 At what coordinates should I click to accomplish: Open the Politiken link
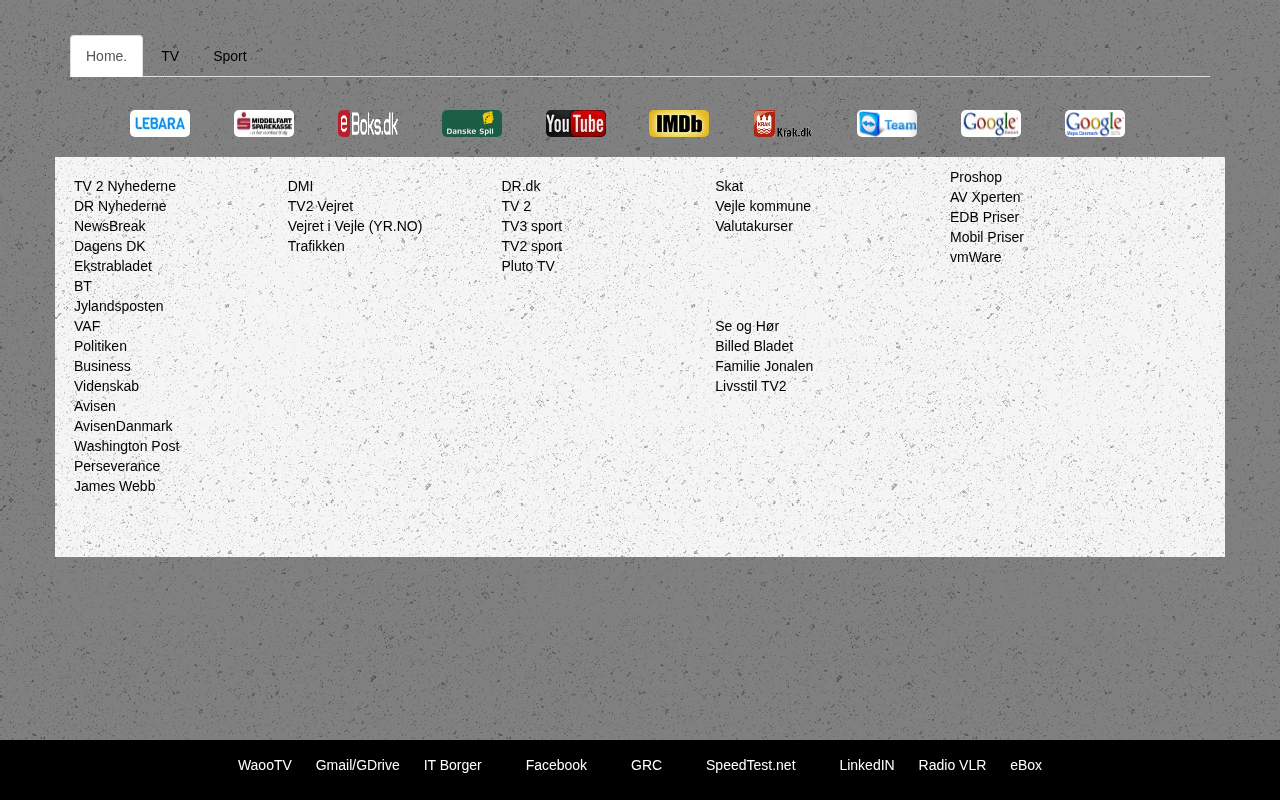(x=100, y=346)
